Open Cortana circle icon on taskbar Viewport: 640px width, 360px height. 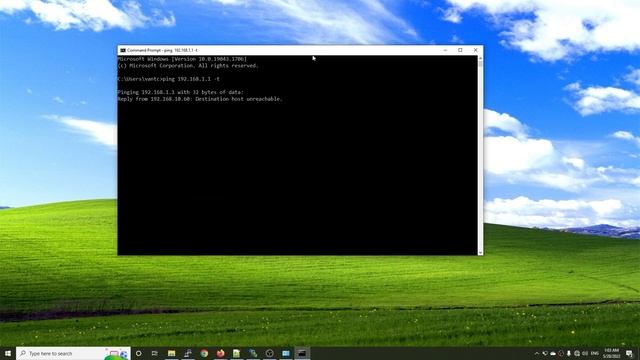coord(139,353)
